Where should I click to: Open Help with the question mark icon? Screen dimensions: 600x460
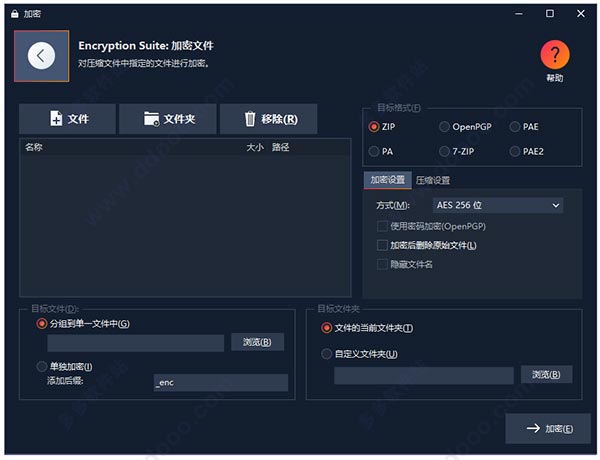pyautogui.click(x=554, y=55)
